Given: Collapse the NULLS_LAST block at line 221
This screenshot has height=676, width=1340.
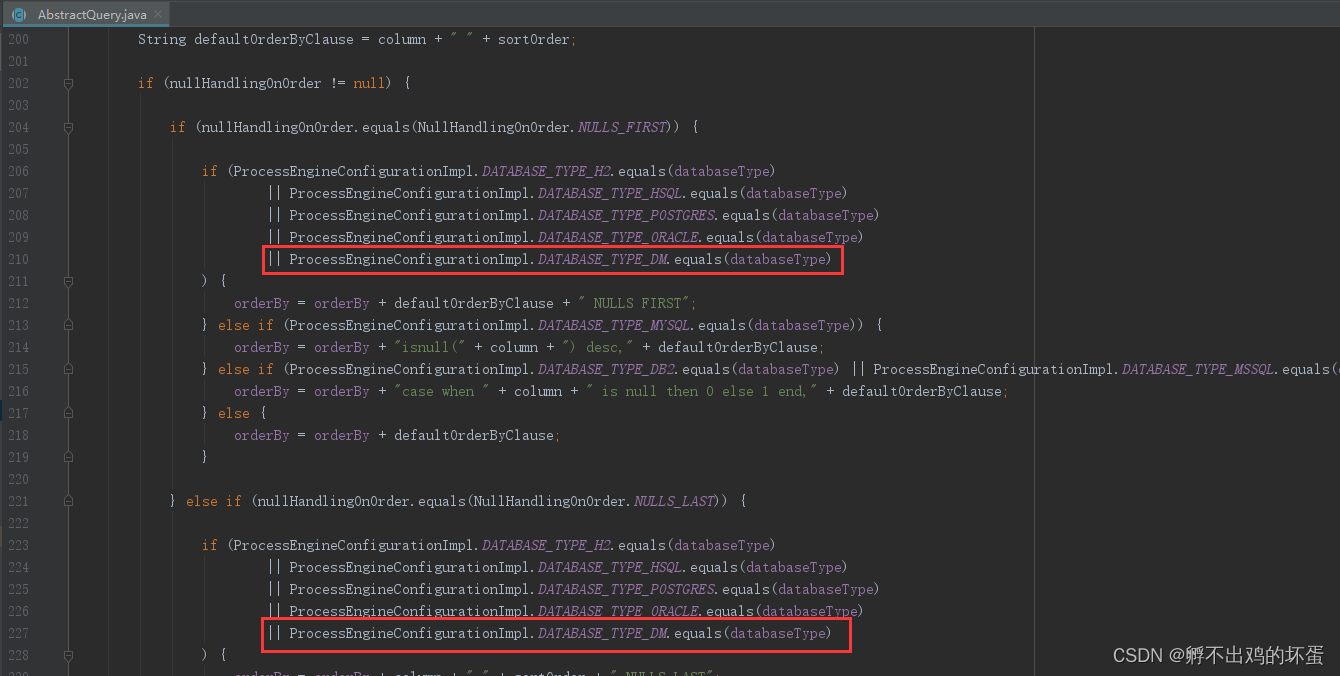Looking at the screenshot, I should click(x=68, y=501).
